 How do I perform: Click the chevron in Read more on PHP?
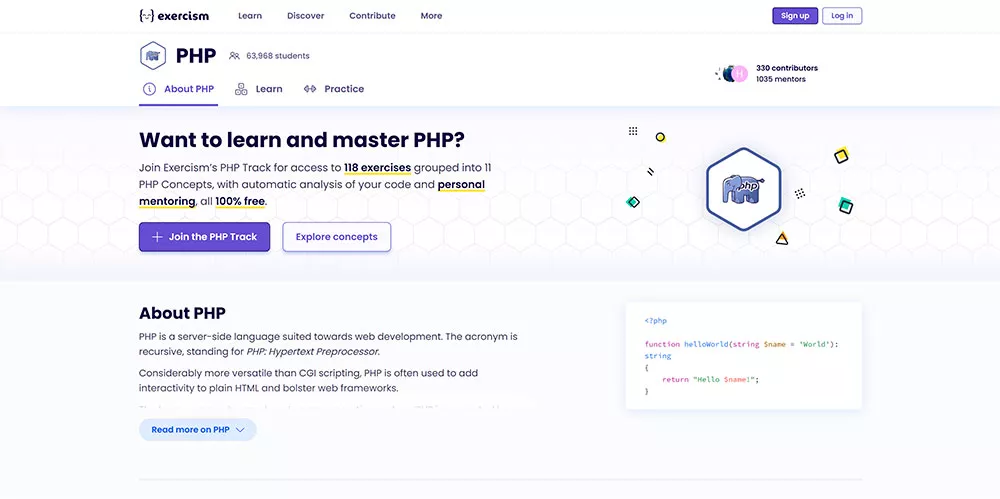click(240, 430)
